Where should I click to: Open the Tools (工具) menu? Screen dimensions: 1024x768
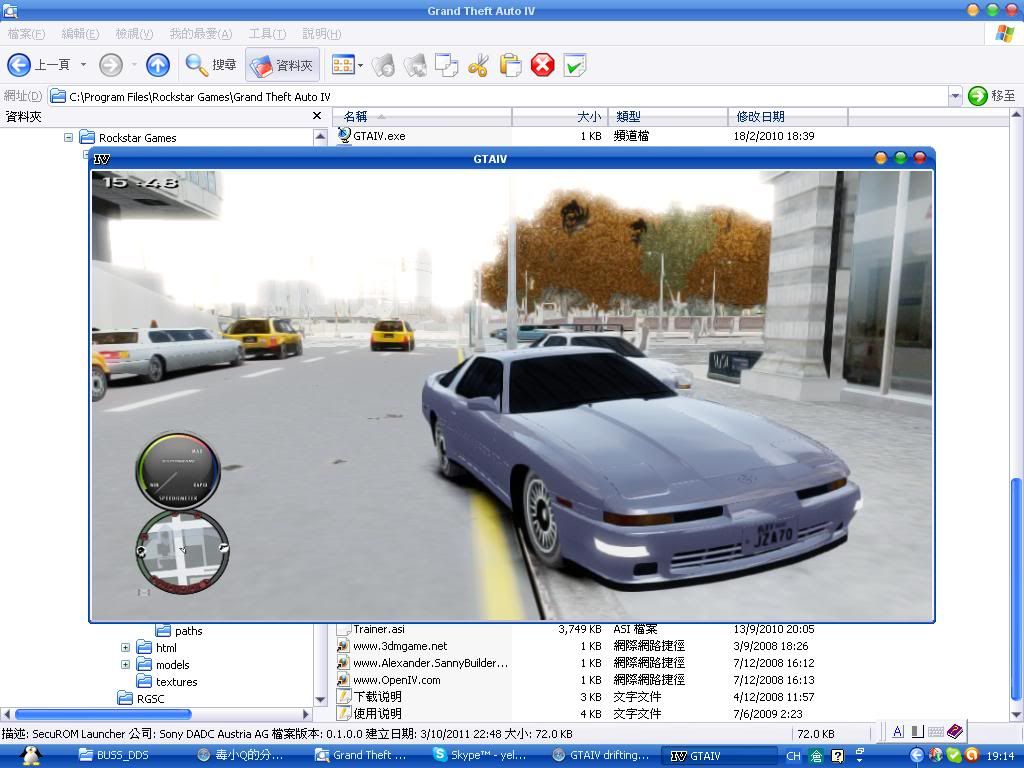click(266, 34)
